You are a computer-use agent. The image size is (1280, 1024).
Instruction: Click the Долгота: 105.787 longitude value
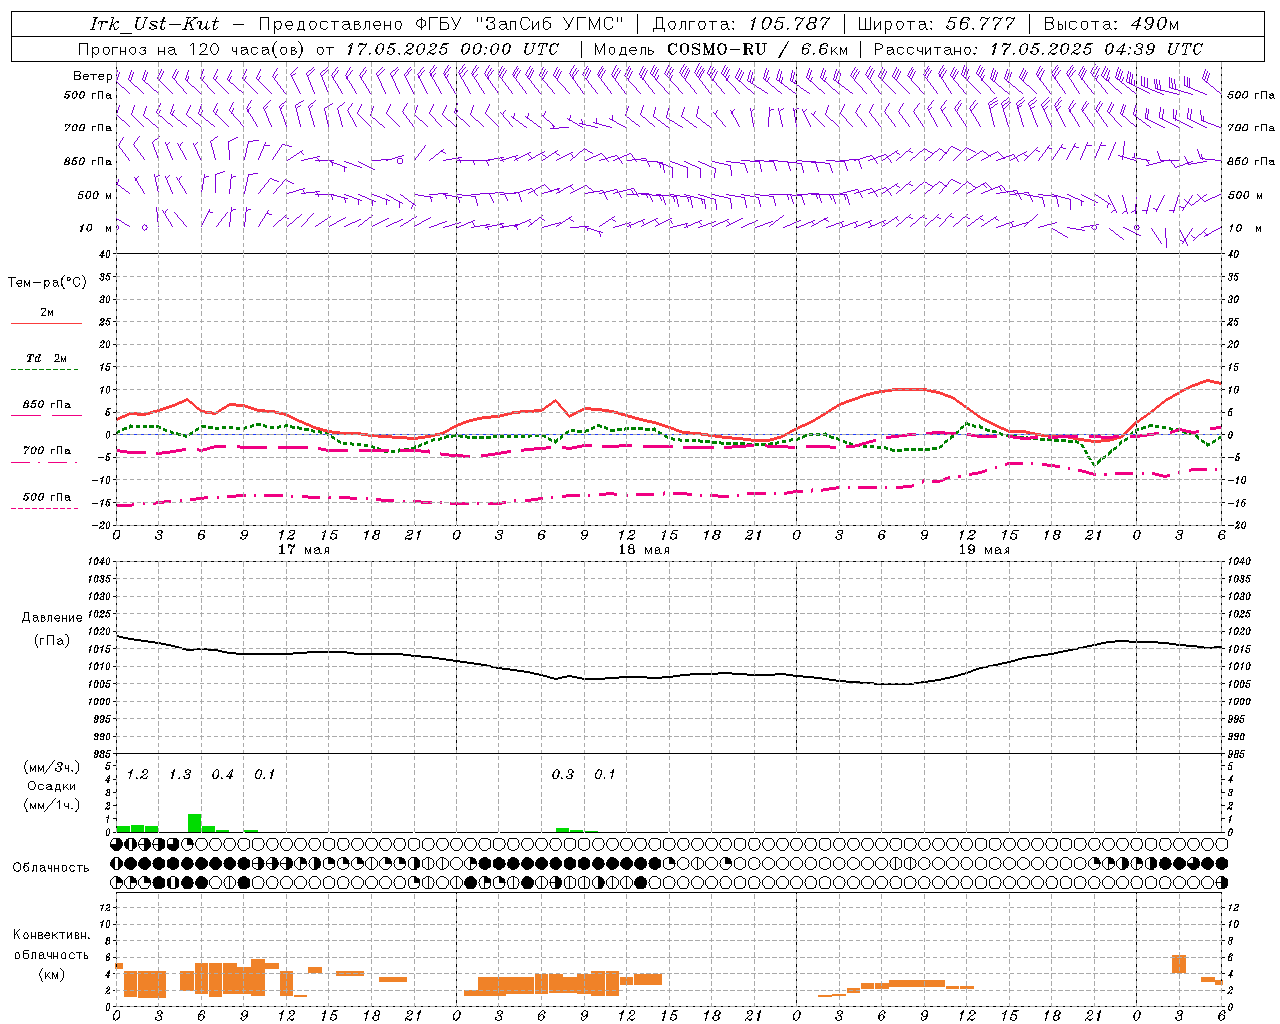(741, 24)
